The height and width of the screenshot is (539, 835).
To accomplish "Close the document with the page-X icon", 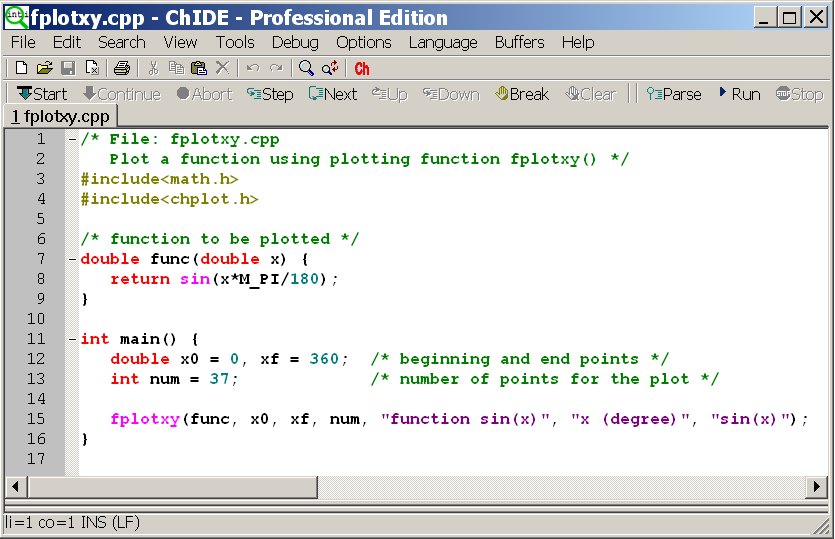I will [x=92, y=68].
